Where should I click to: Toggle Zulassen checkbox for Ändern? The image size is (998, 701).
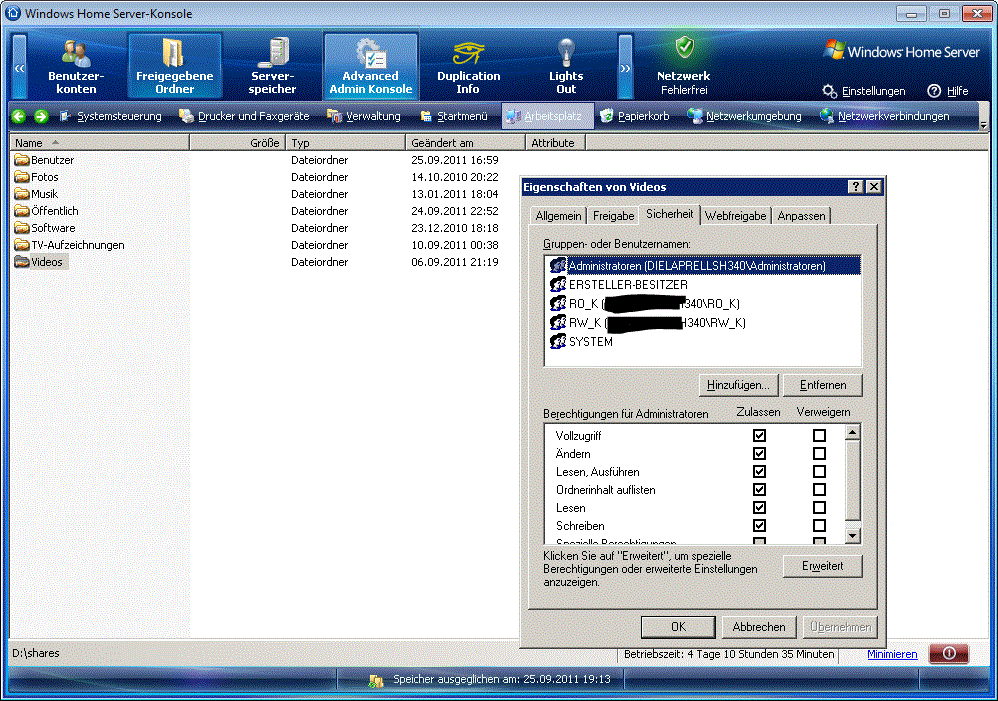(x=759, y=453)
